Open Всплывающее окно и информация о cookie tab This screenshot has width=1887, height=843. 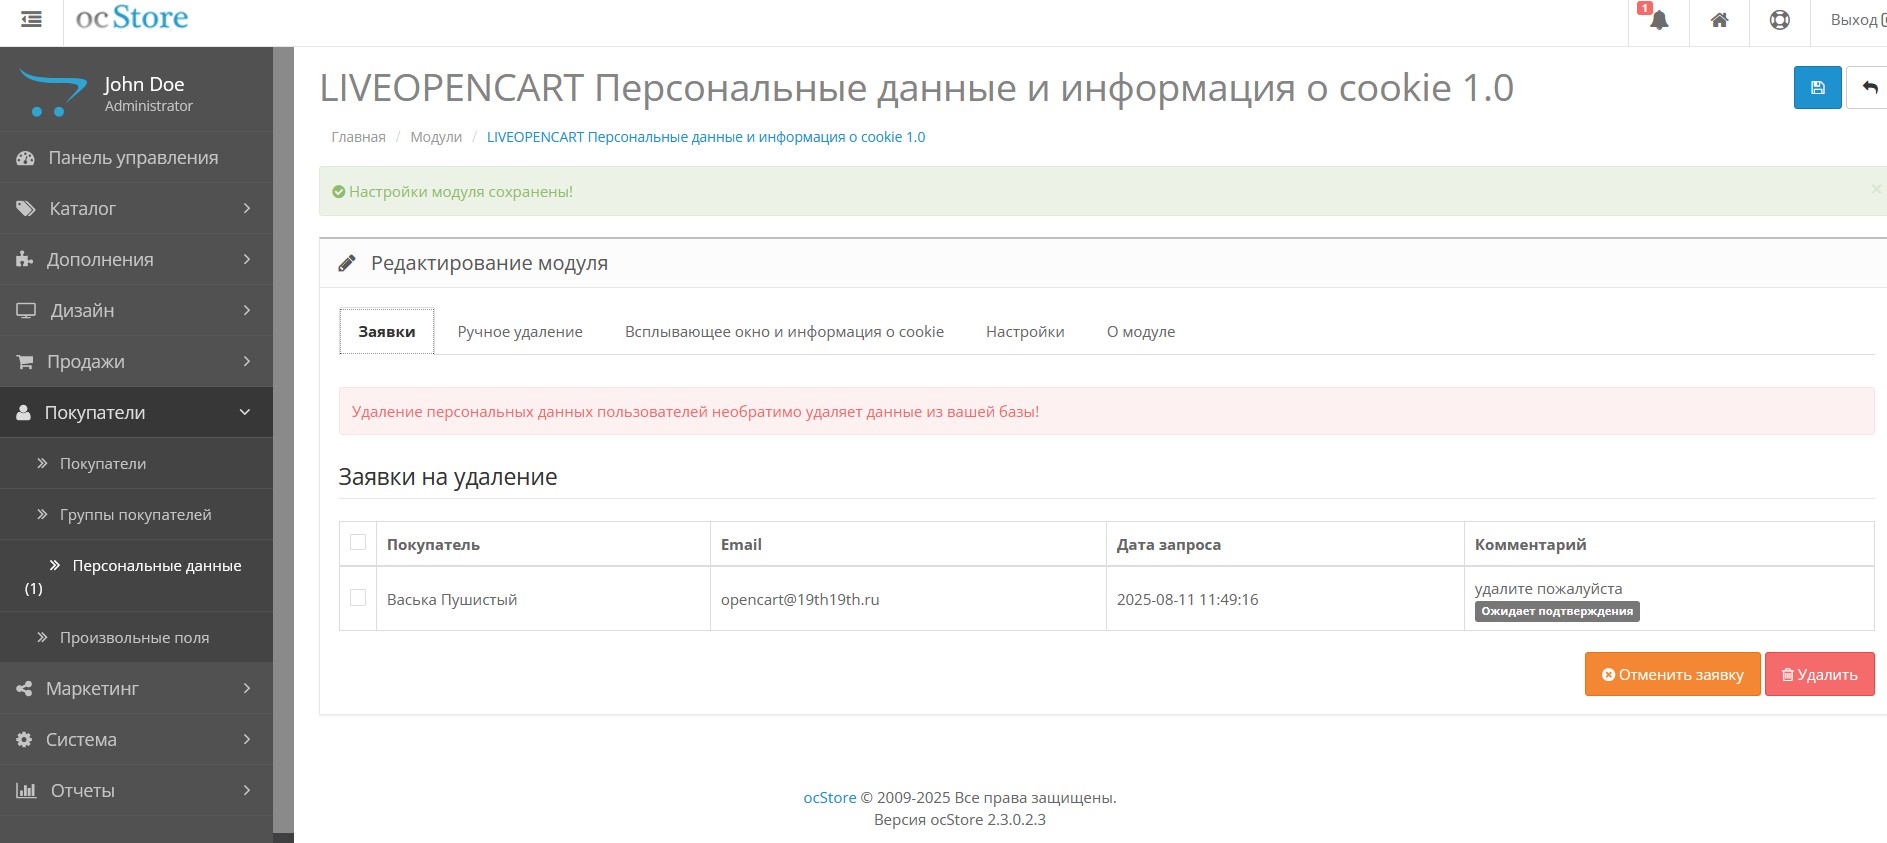784,331
